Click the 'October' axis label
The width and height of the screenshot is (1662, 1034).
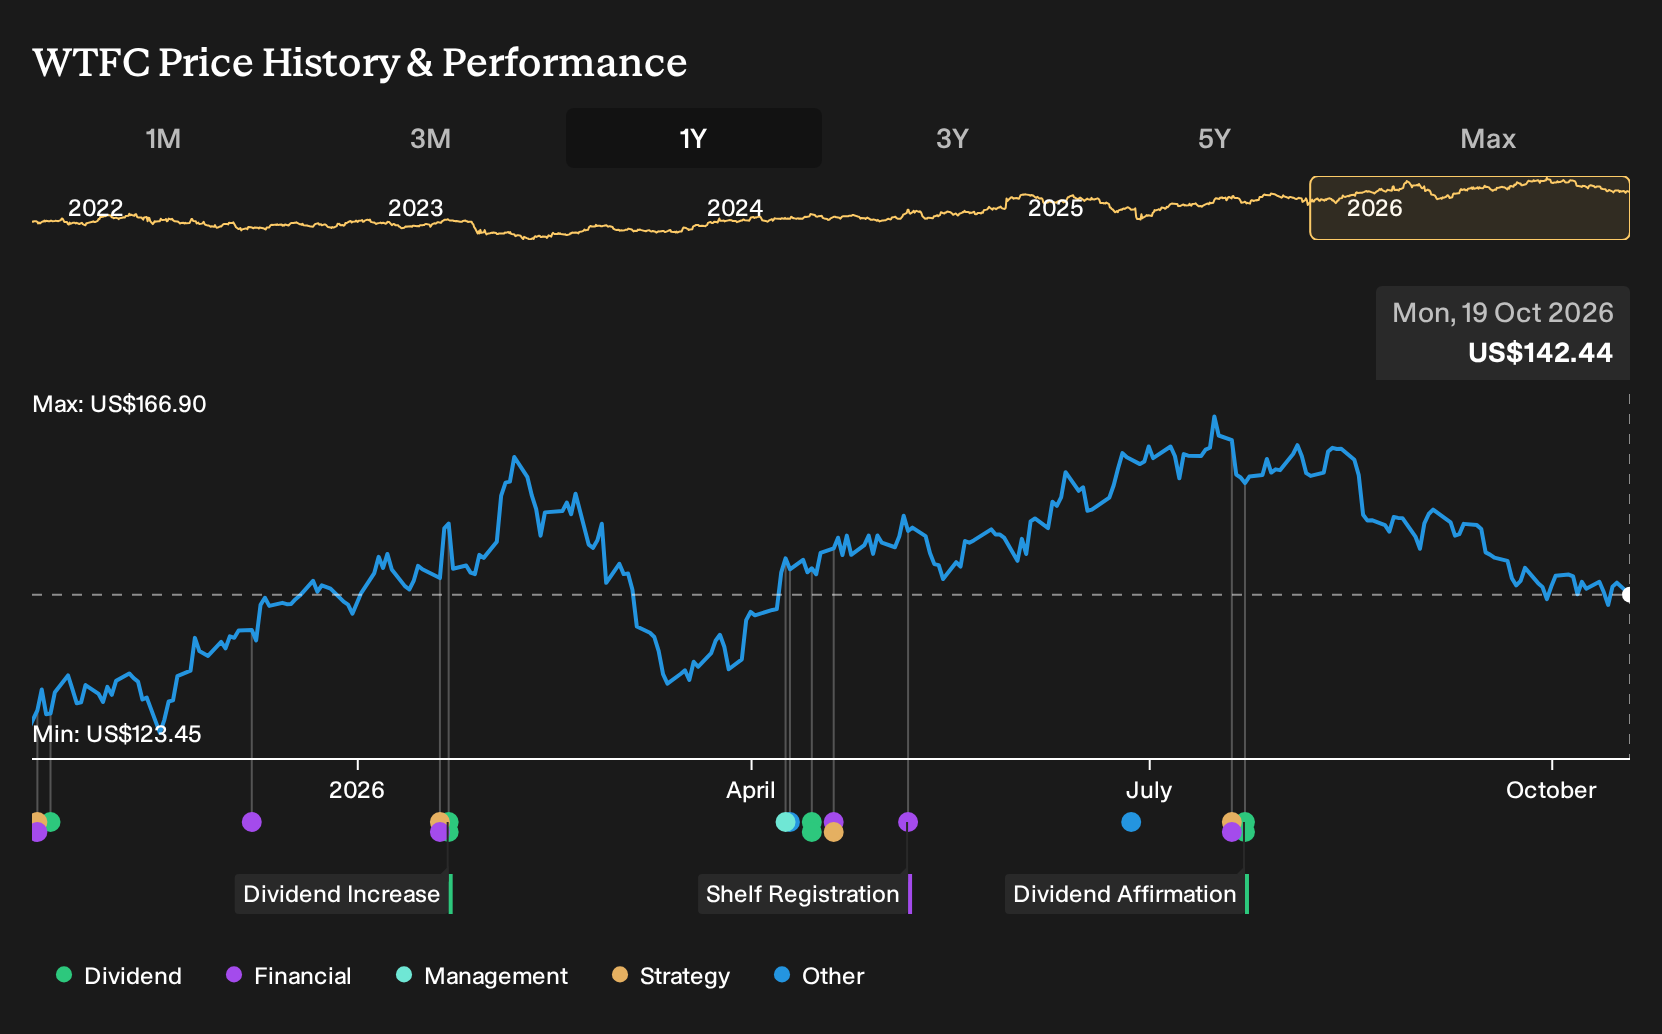[x=1551, y=790]
